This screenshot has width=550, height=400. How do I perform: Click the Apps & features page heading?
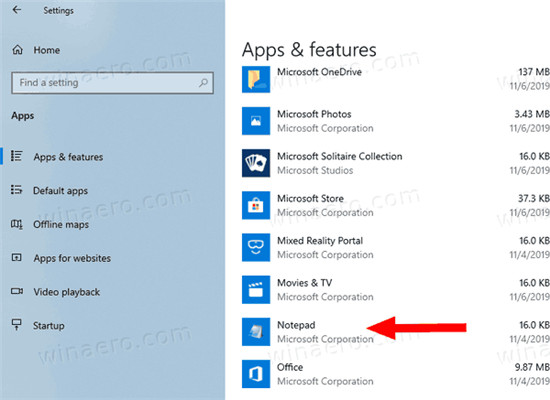click(309, 50)
